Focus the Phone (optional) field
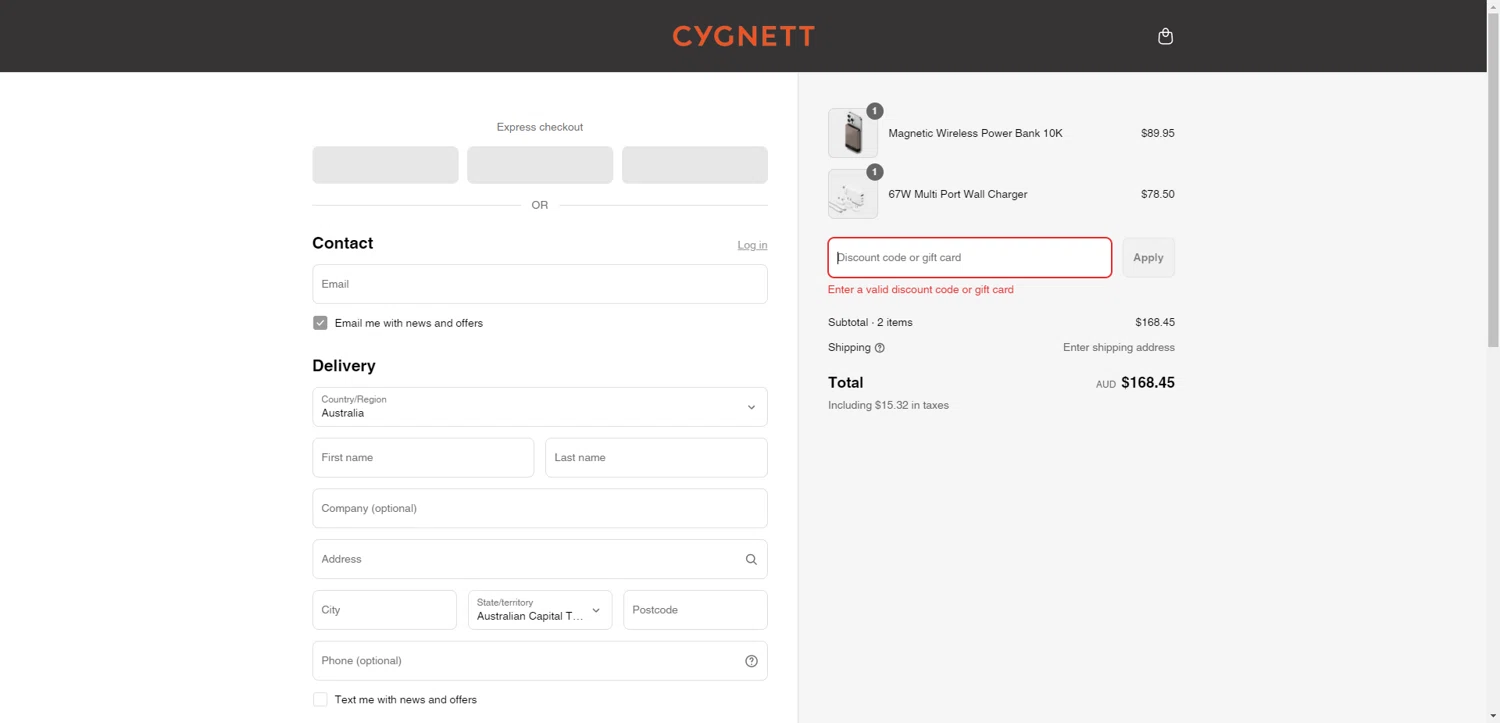Viewport: 1500px width, 723px height. click(x=540, y=661)
